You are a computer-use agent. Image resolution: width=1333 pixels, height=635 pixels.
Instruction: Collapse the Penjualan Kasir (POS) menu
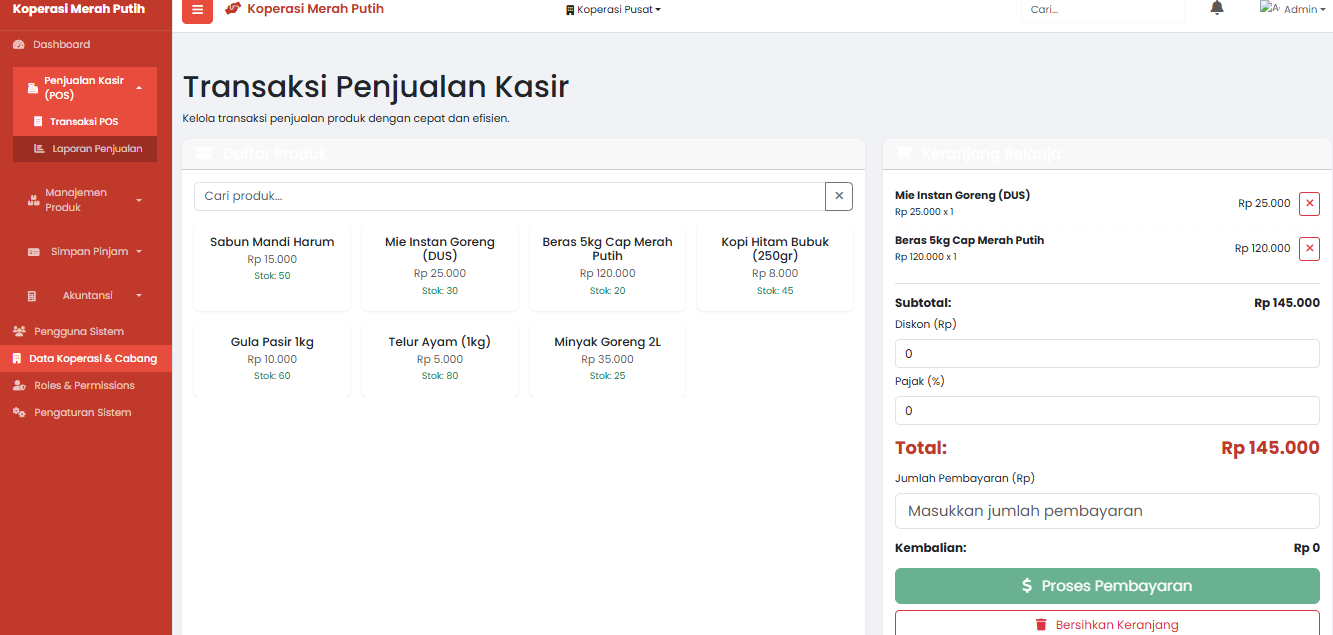pyautogui.click(x=85, y=88)
